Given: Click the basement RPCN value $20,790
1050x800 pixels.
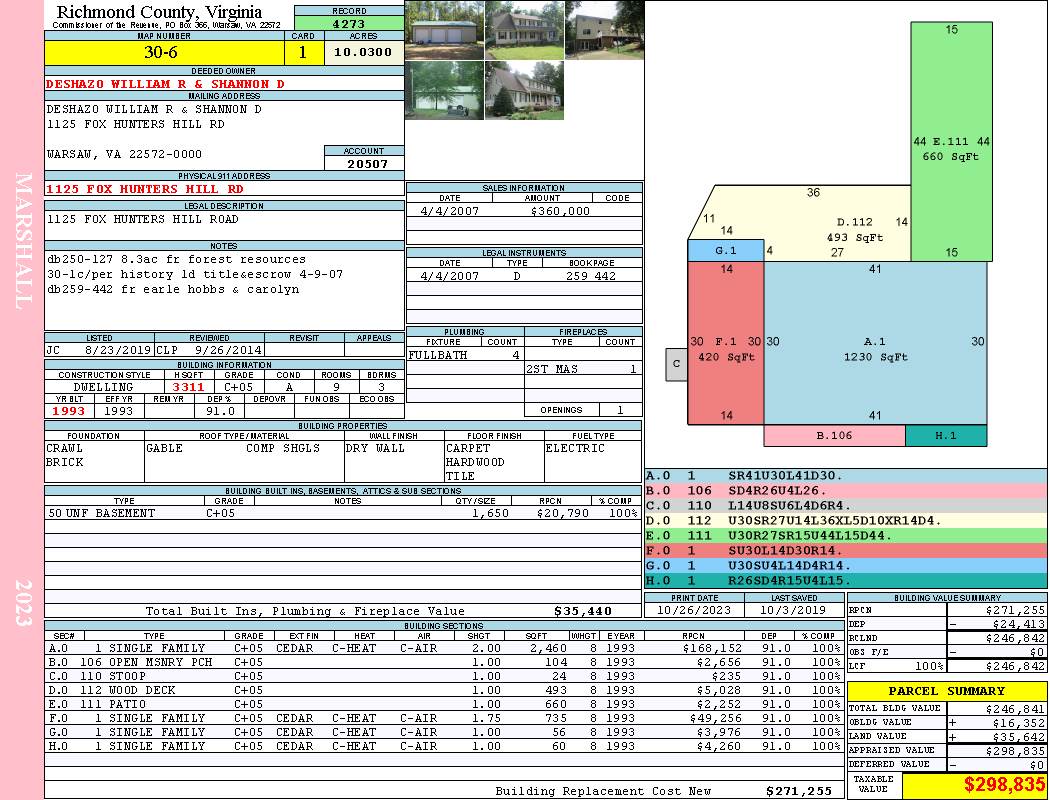Looking at the screenshot, I should pos(562,513).
